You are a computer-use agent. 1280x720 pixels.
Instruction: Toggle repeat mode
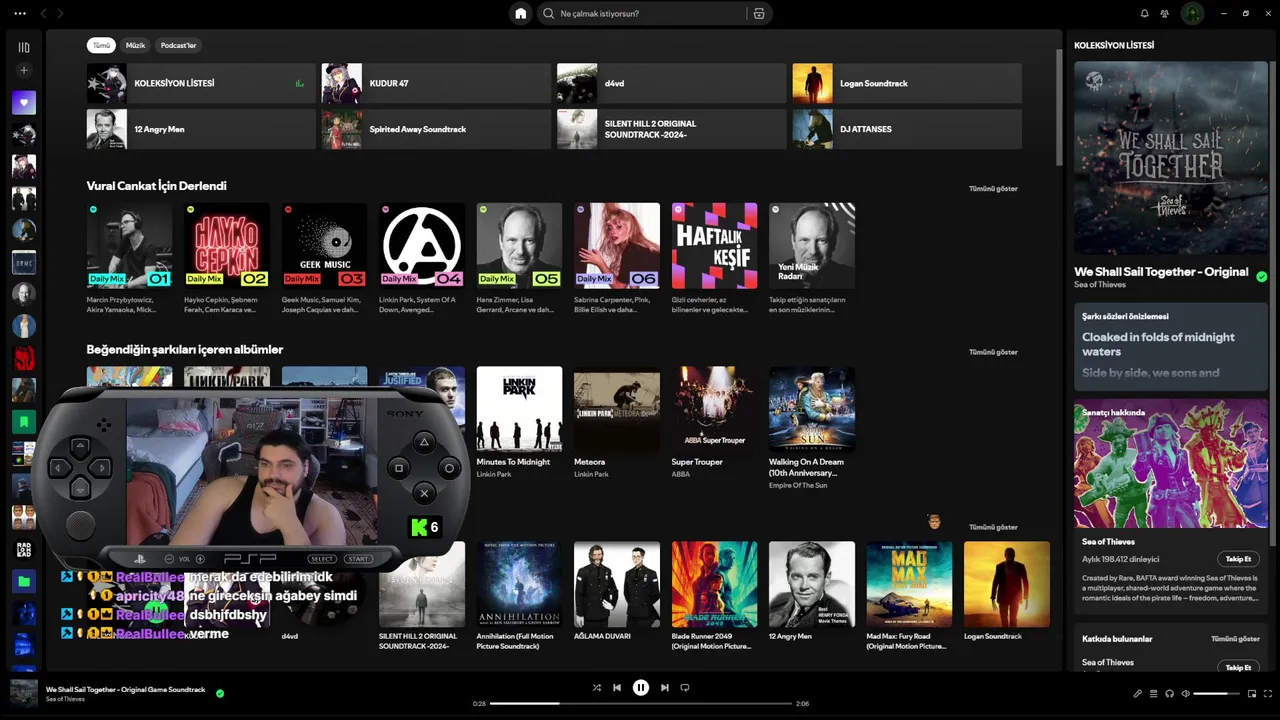[x=685, y=688]
